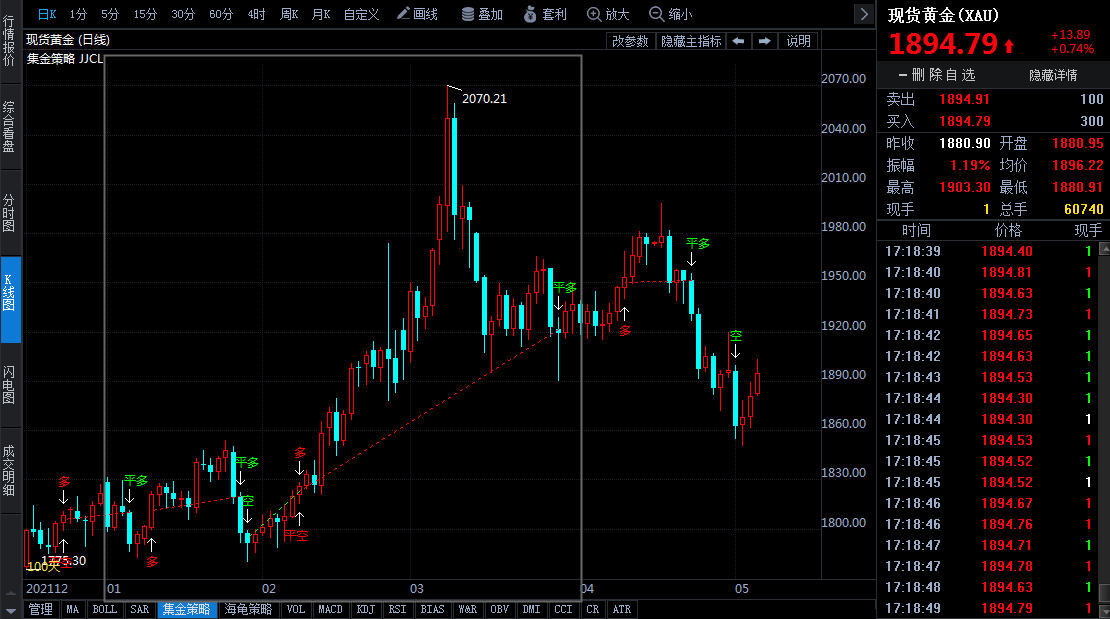Click the 时间 column header
This screenshot has width=1110, height=619.
(916, 231)
